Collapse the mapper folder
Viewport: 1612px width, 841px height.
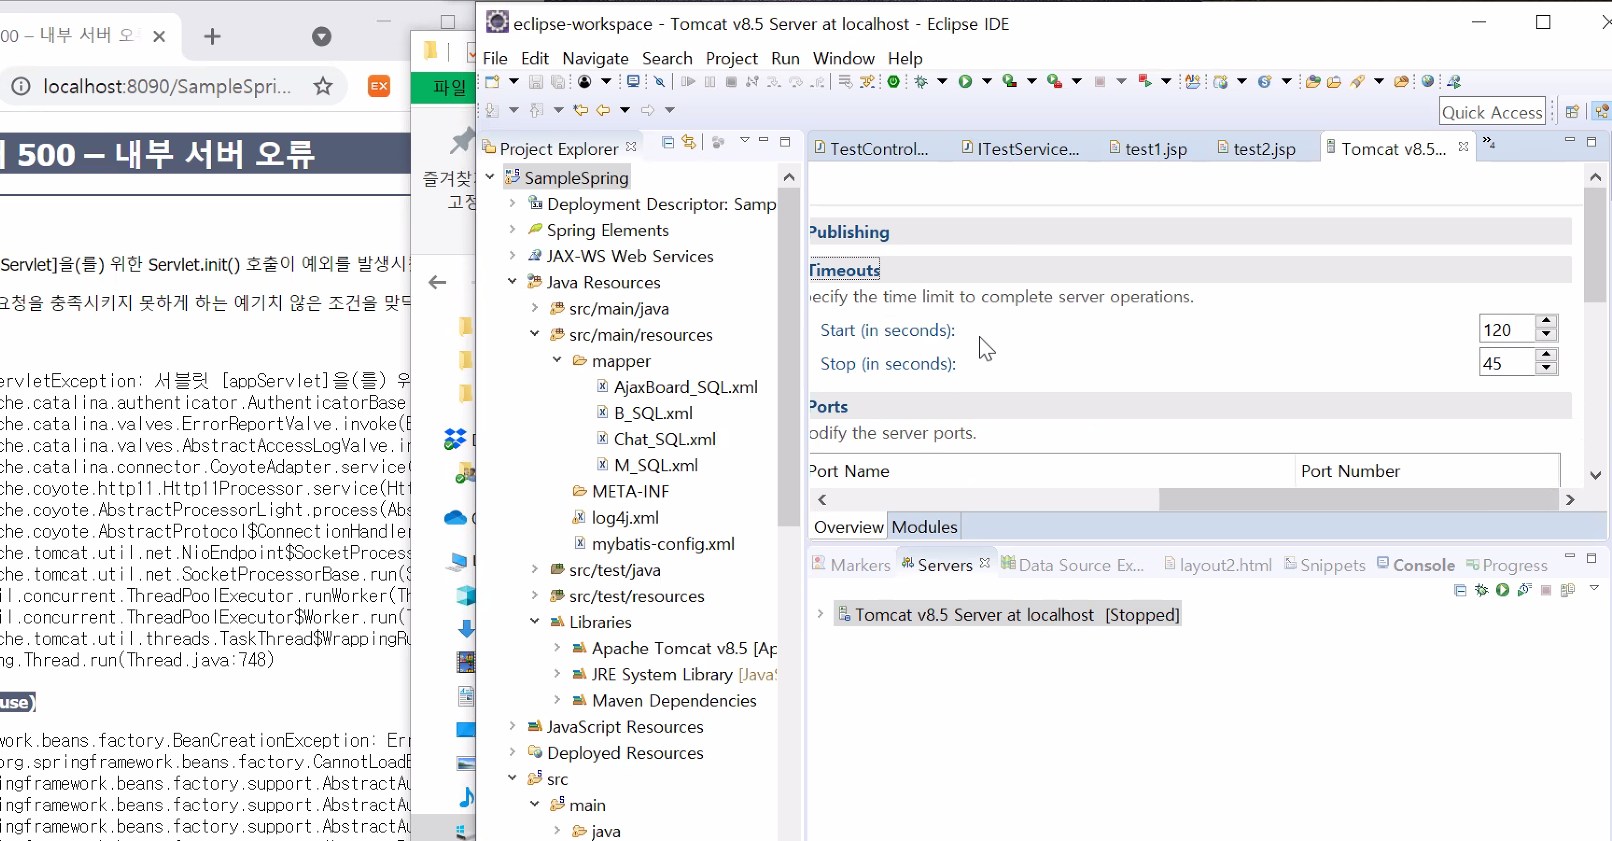[x=558, y=360]
